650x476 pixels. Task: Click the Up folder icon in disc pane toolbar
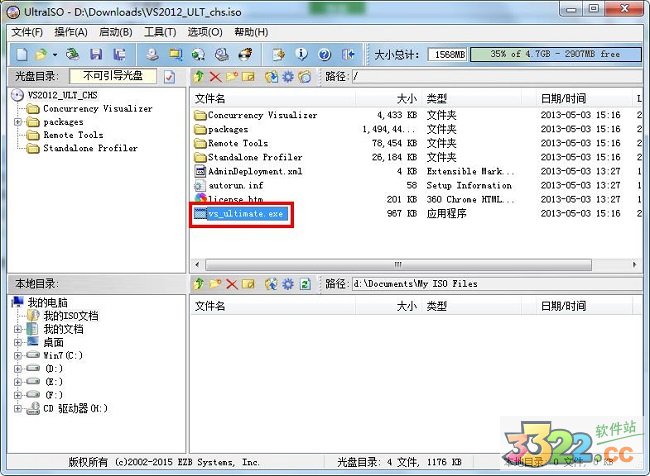click(199, 76)
